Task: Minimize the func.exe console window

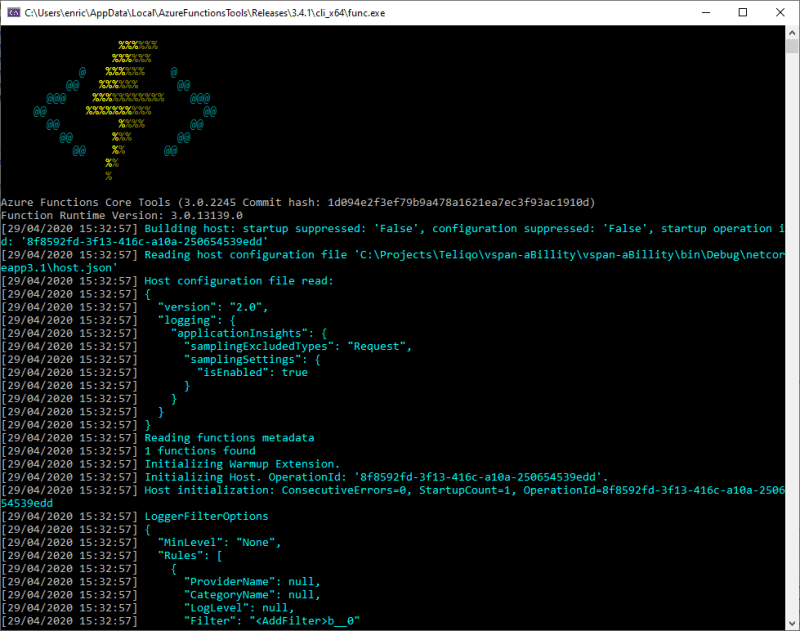Action: pyautogui.click(x=706, y=13)
